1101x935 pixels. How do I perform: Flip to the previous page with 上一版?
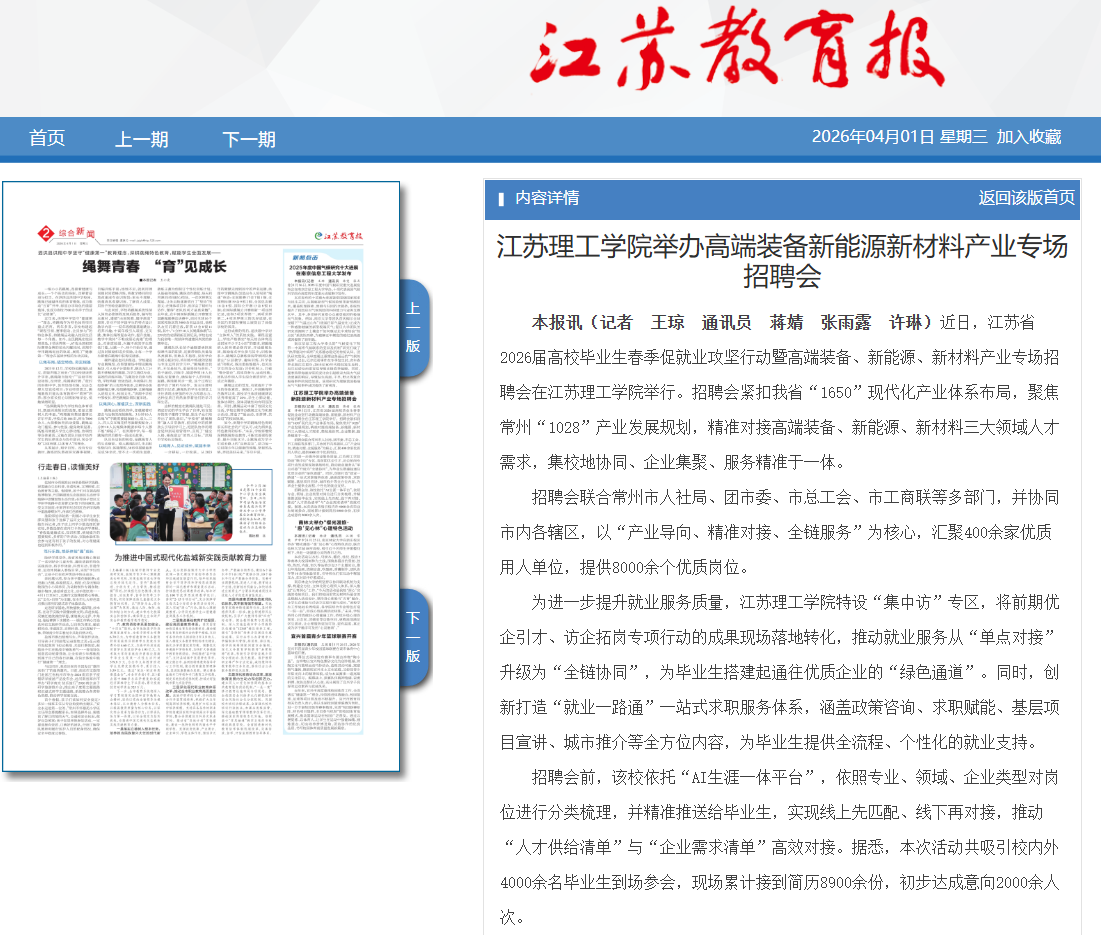pos(413,327)
